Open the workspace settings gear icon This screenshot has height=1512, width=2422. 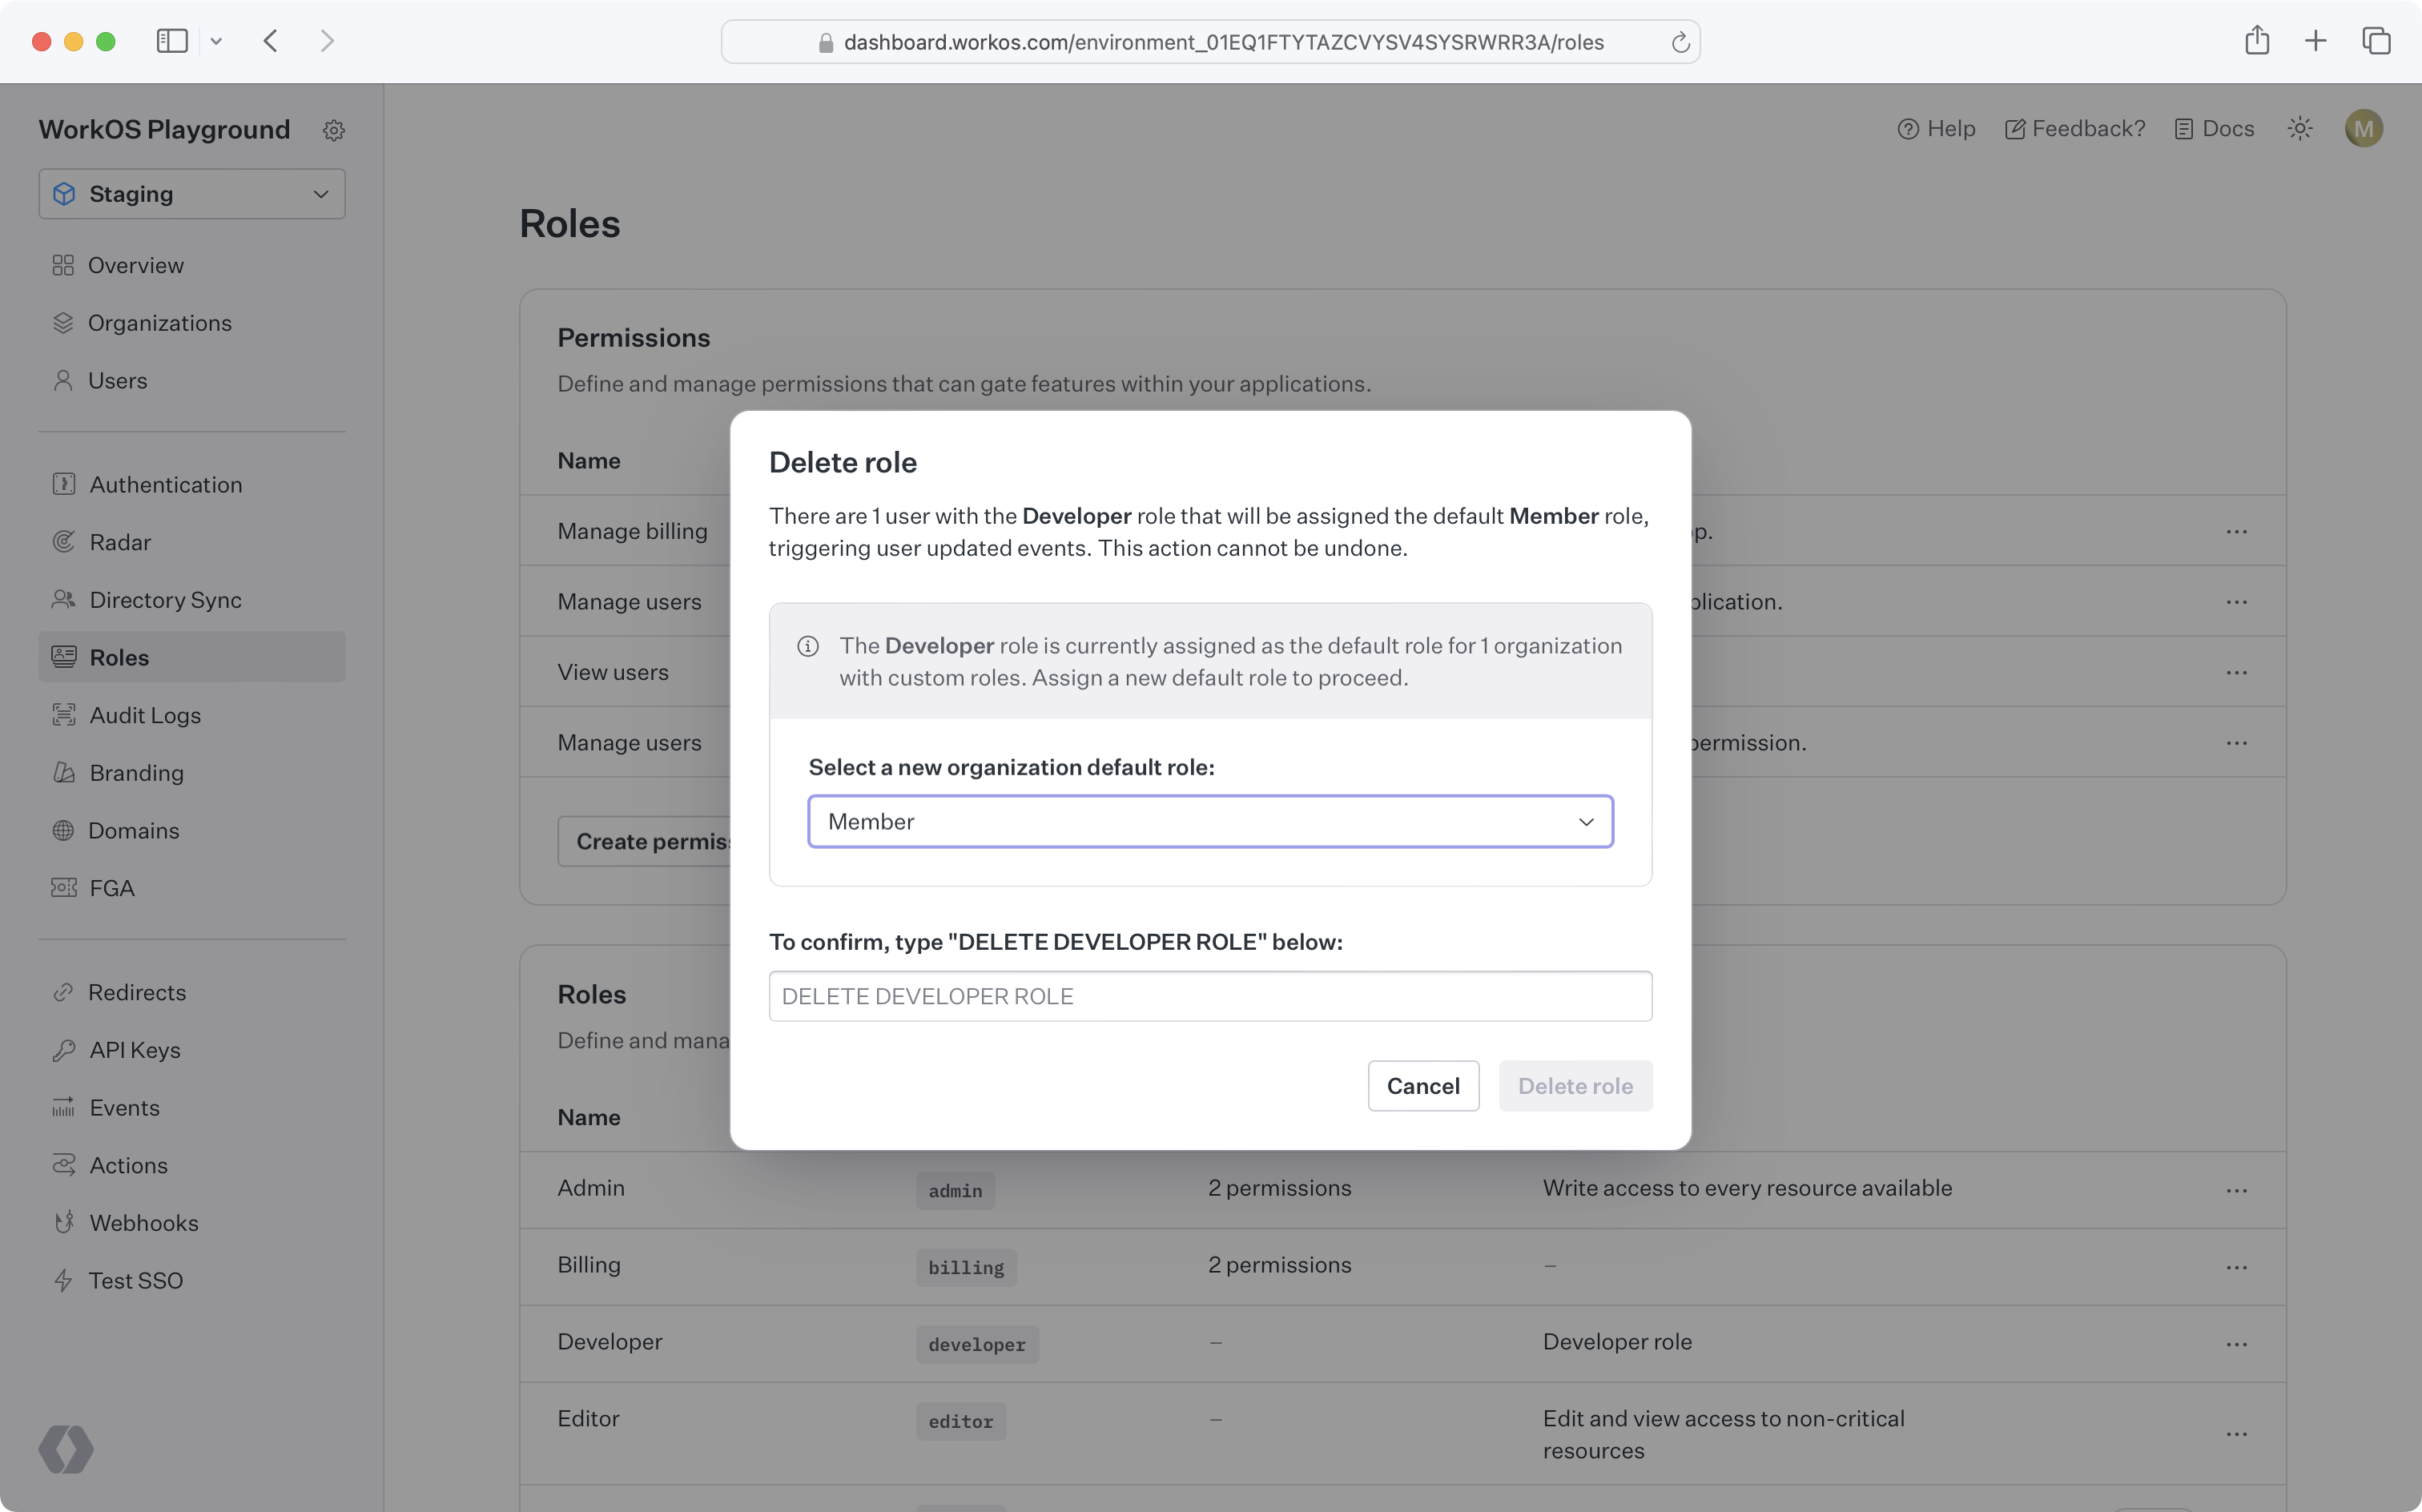334,130
